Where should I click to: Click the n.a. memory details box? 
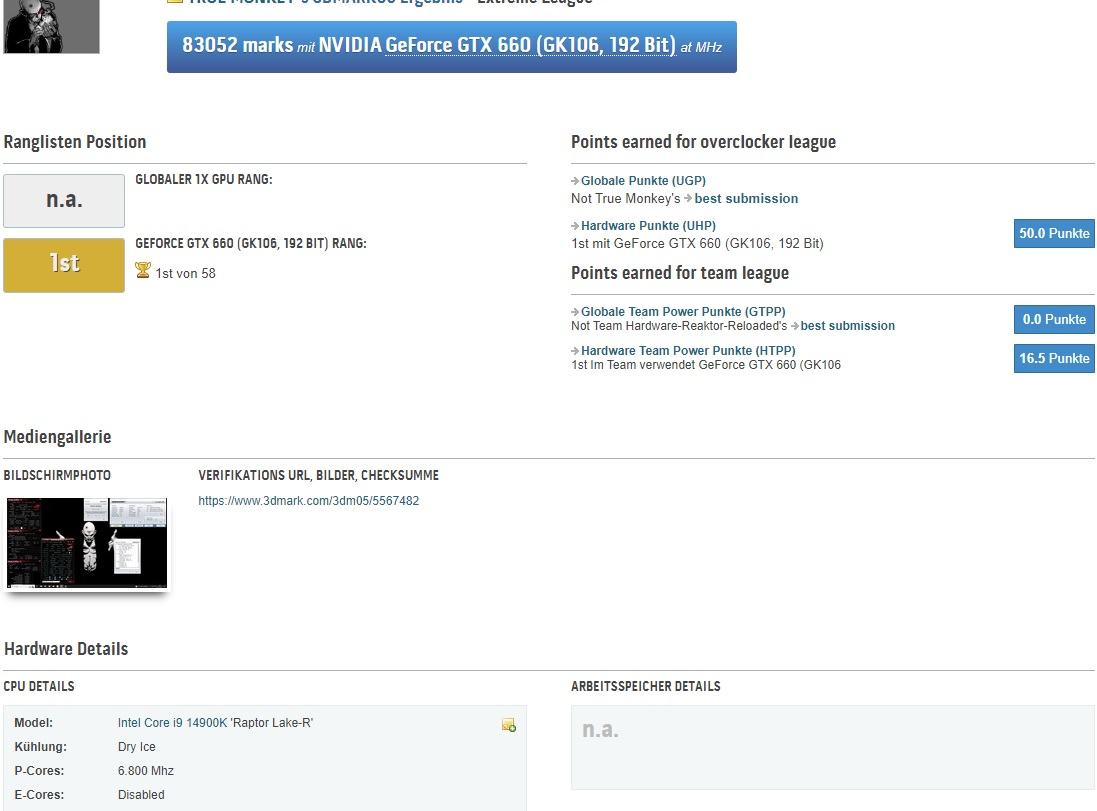click(833, 747)
